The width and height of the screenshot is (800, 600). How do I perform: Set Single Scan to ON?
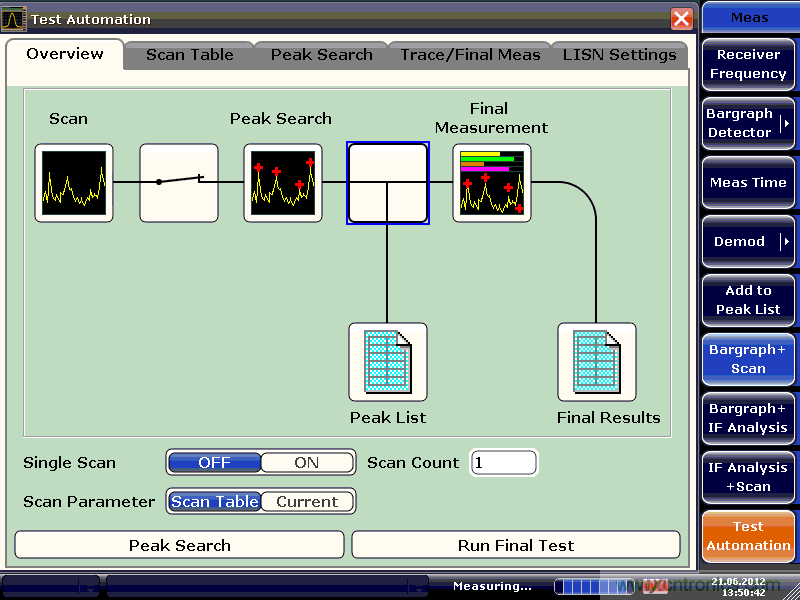[307, 463]
